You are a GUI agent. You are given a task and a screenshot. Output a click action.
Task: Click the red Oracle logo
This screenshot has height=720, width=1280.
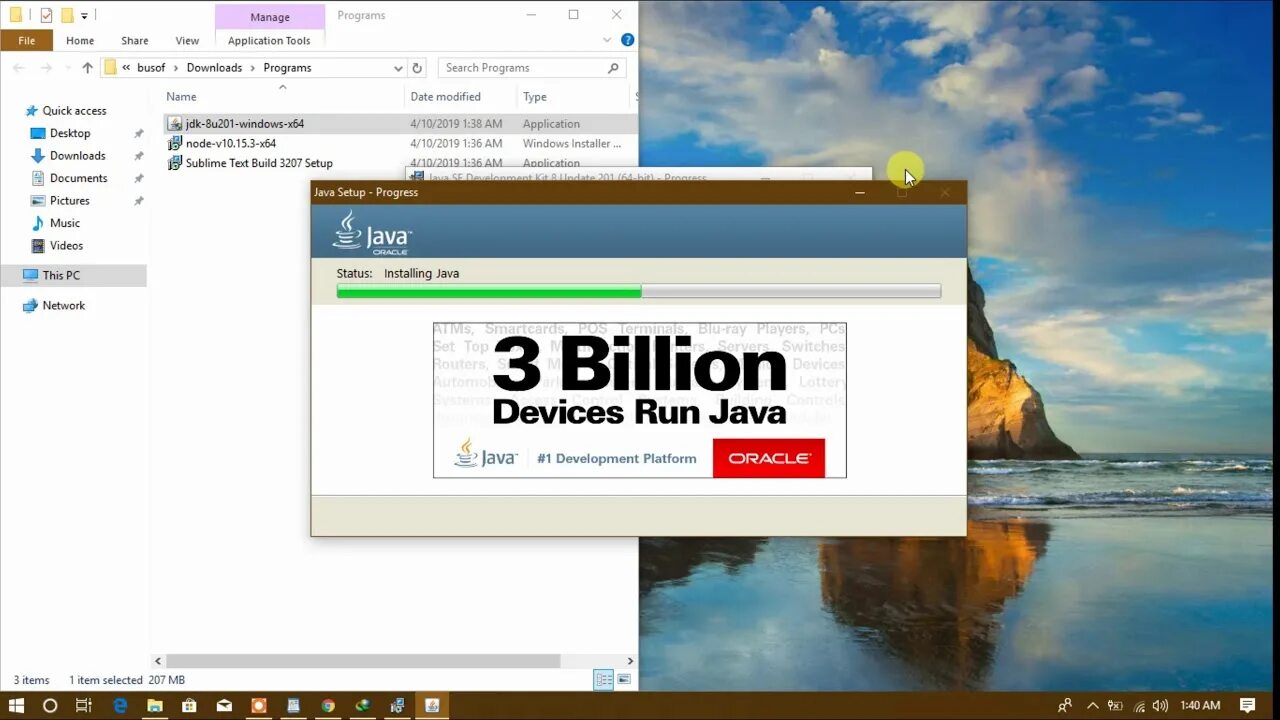pyautogui.click(x=768, y=458)
